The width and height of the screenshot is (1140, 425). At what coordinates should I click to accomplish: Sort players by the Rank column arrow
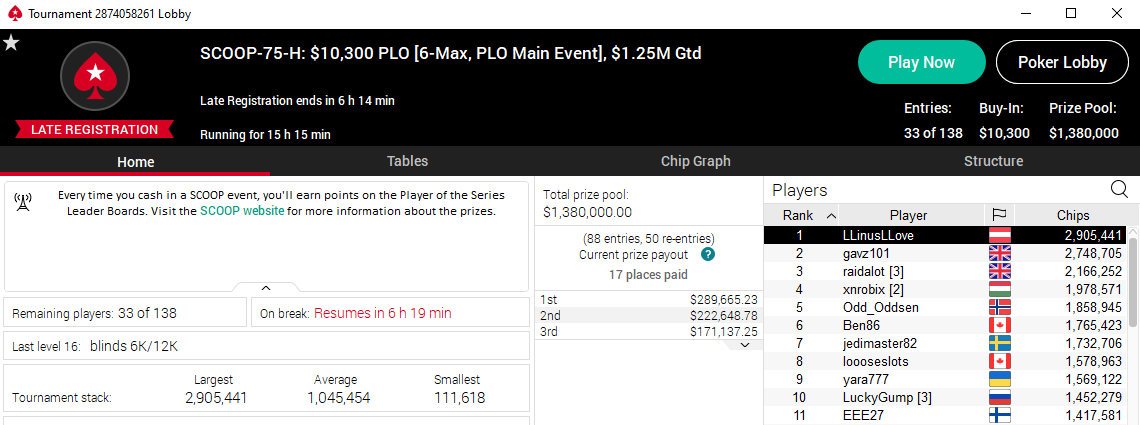(830, 216)
